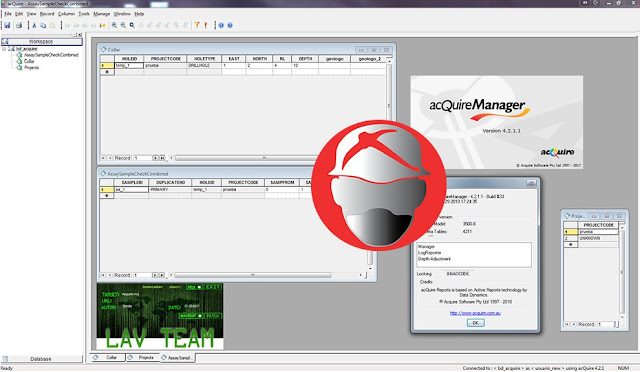Select the HOLETYPE column header in Collar
The image size is (640, 372).
tap(204, 59)
